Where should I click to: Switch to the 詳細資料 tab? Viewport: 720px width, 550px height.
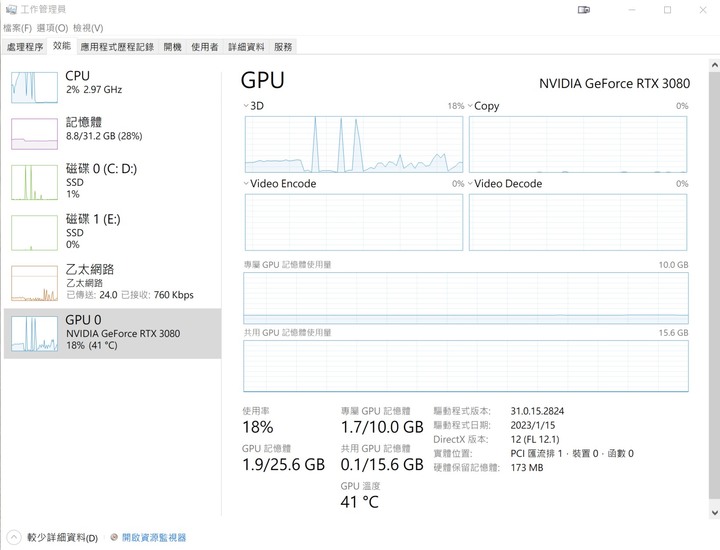click(246, 47)
